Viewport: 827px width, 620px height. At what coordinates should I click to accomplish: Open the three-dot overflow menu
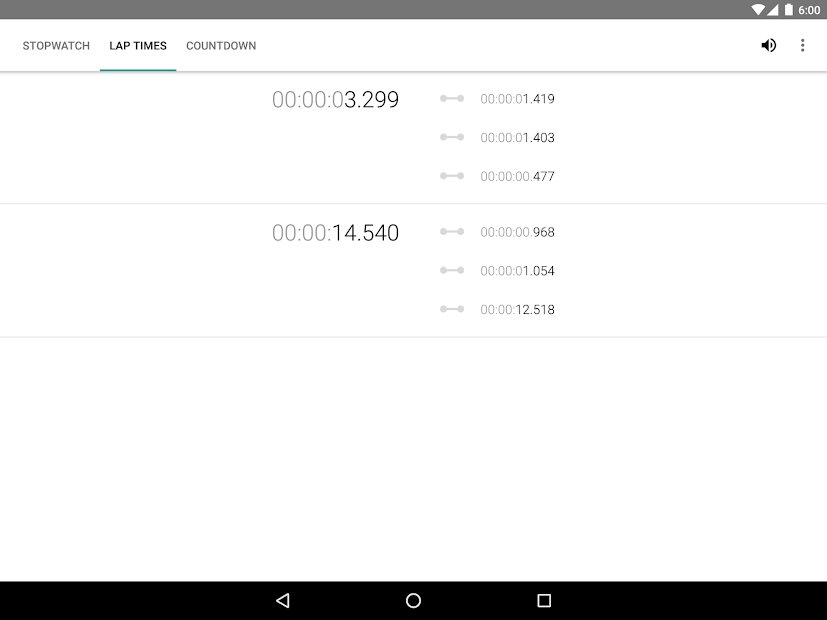click(802, 45)
